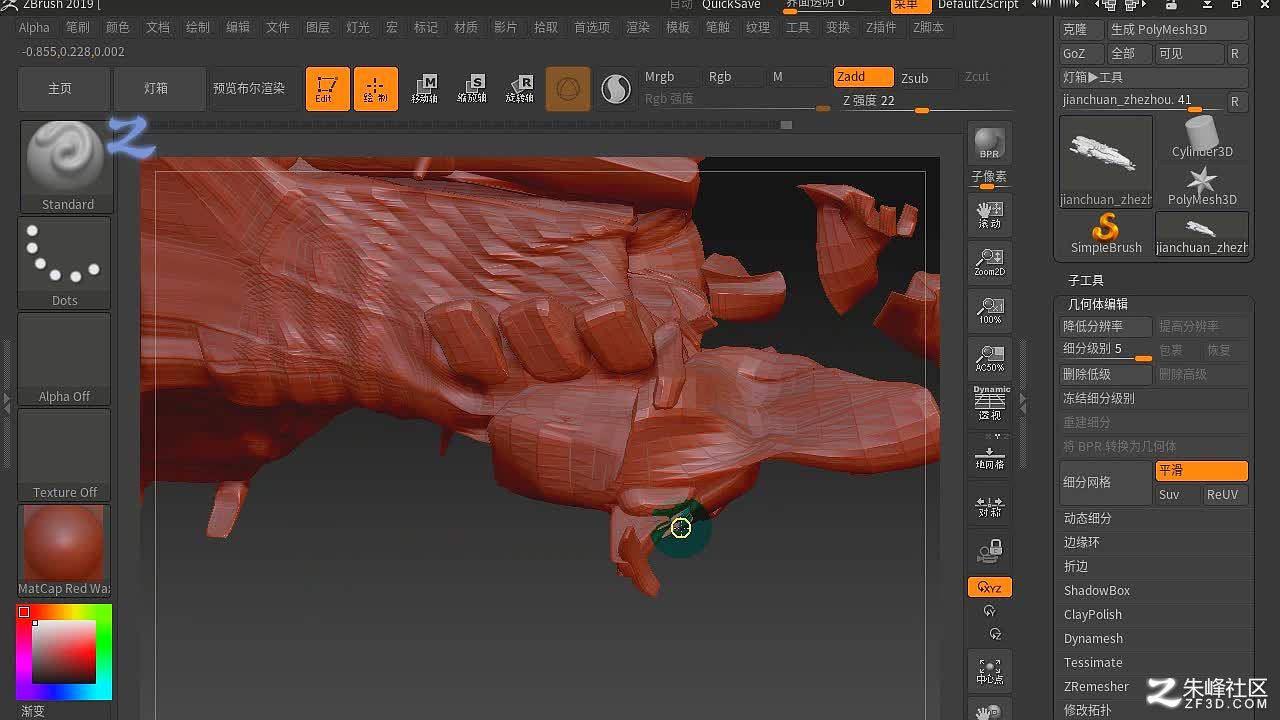Open the 灯箱 lightbox button
The width and height of the screenshot is (1280, 720).
point(160,89)
